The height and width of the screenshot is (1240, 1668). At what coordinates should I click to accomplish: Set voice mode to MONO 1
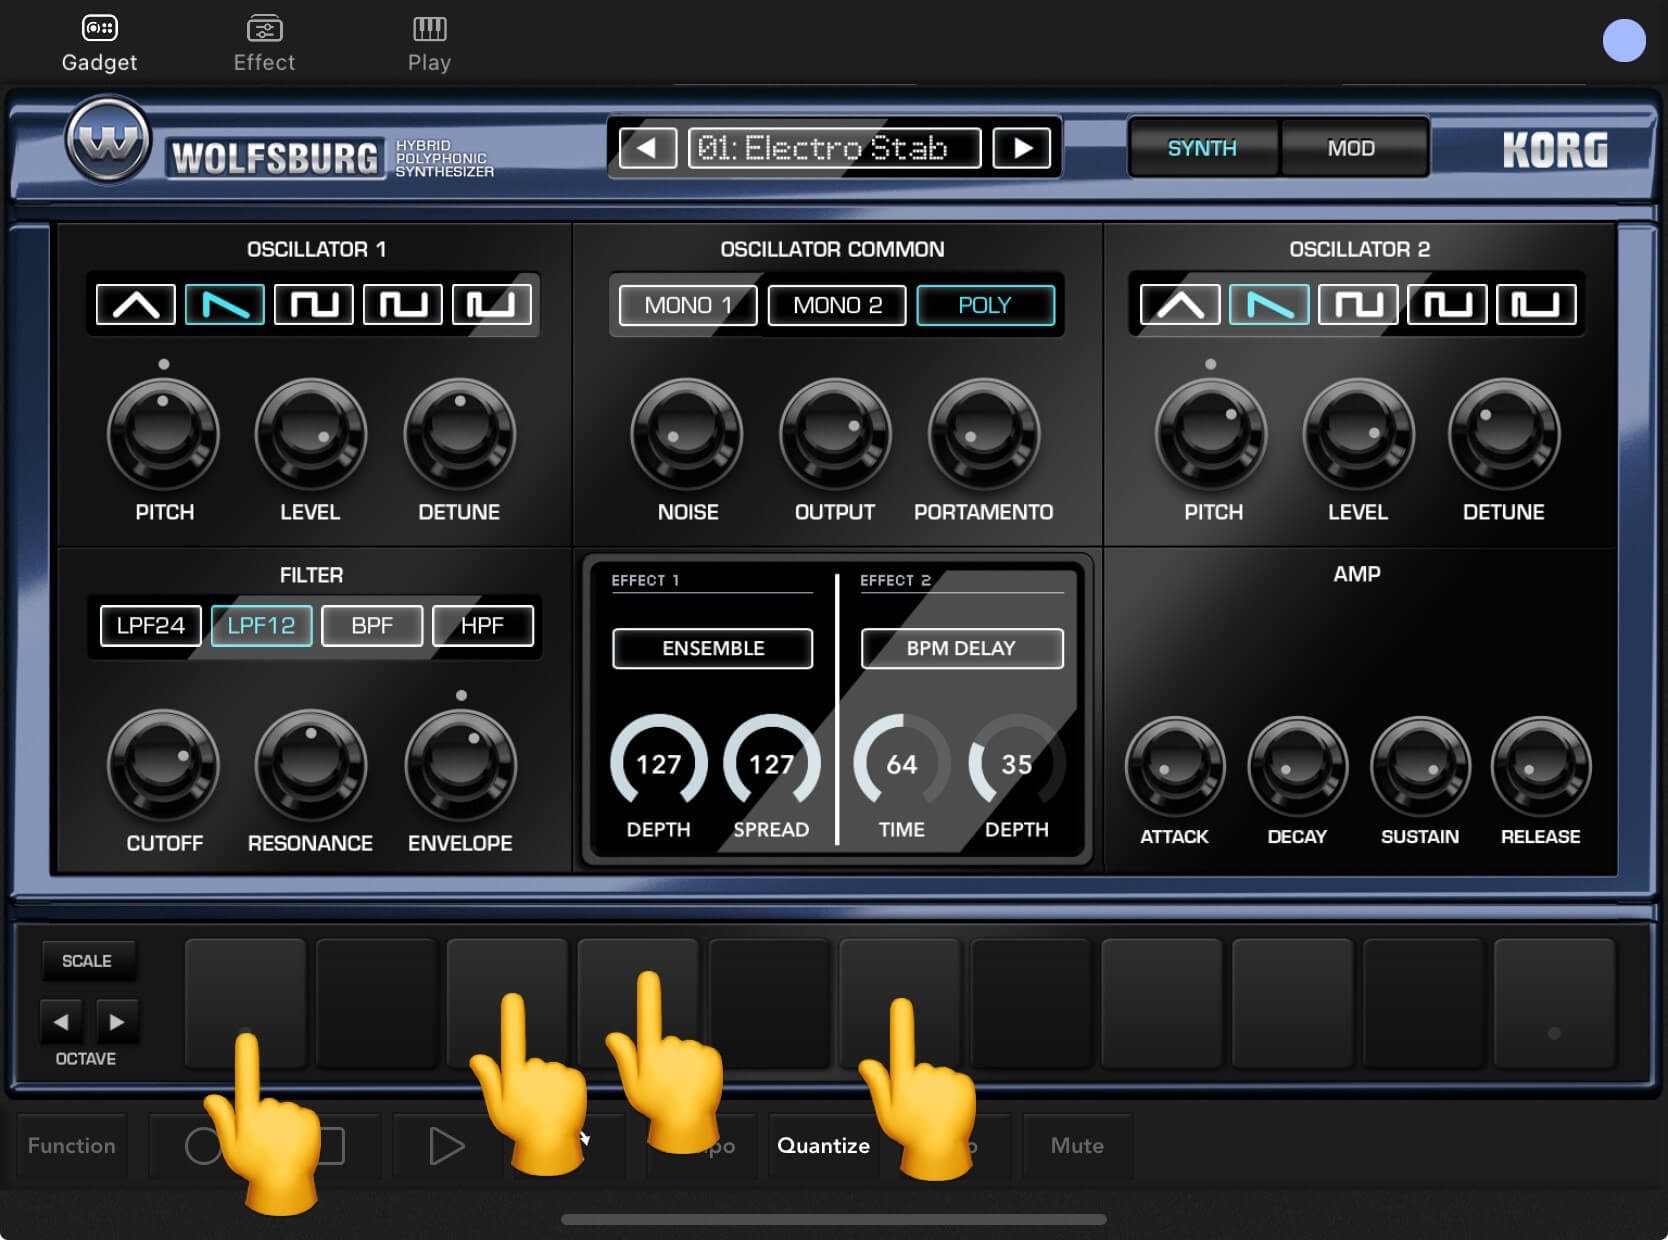688,305
